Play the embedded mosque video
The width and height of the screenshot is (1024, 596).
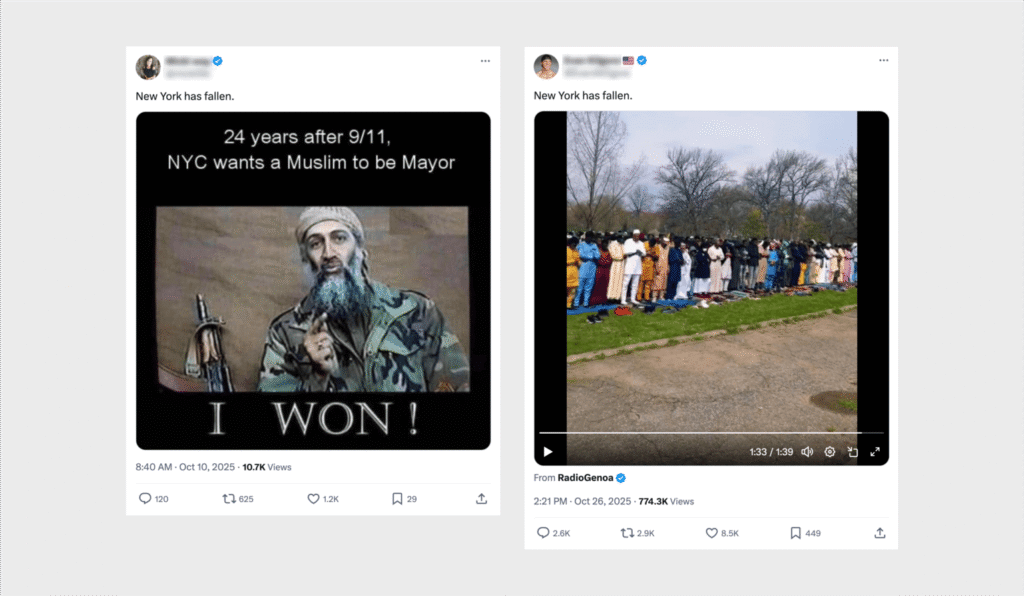(546, 452)
